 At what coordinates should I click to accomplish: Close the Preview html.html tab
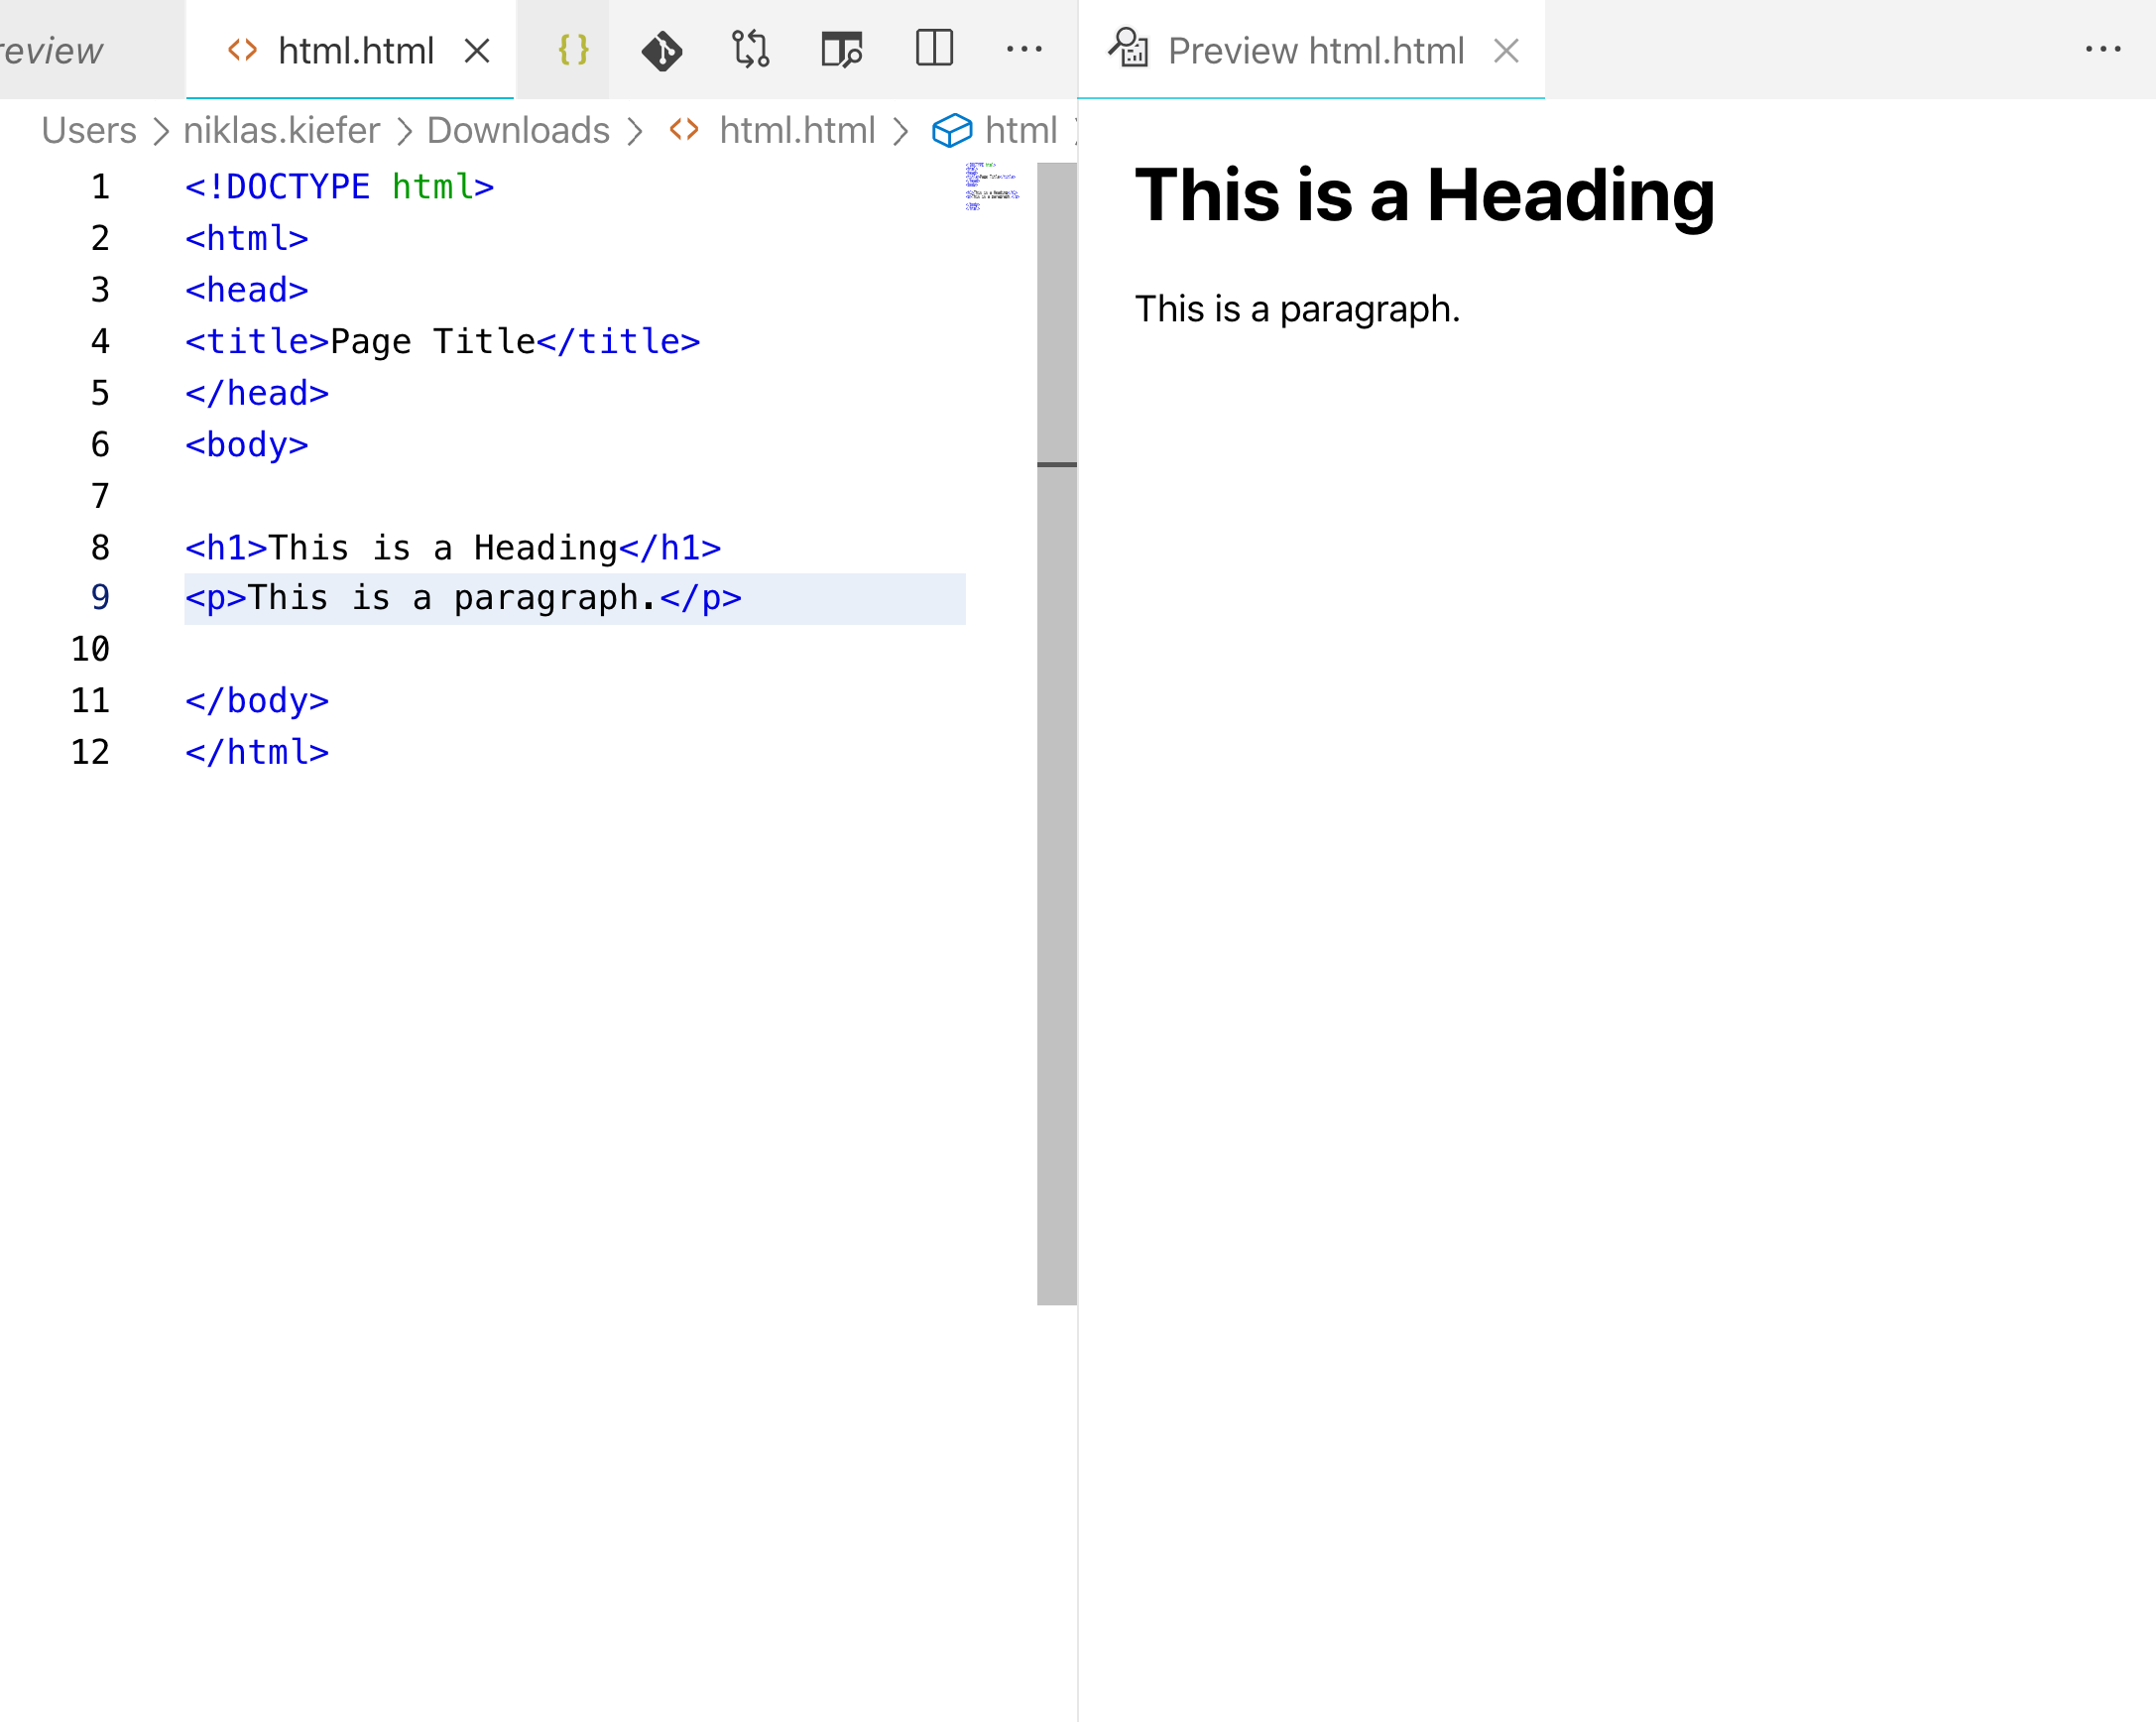point(1506,50)
